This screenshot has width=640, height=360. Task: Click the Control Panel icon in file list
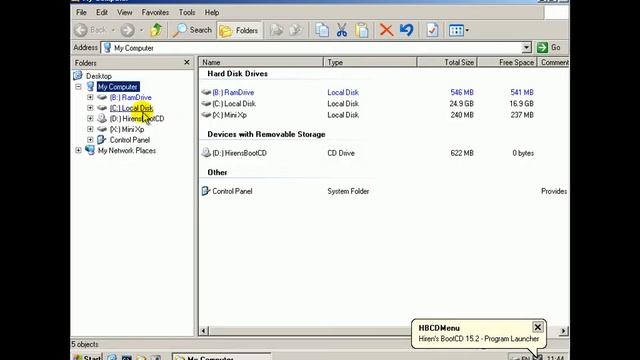206,191
